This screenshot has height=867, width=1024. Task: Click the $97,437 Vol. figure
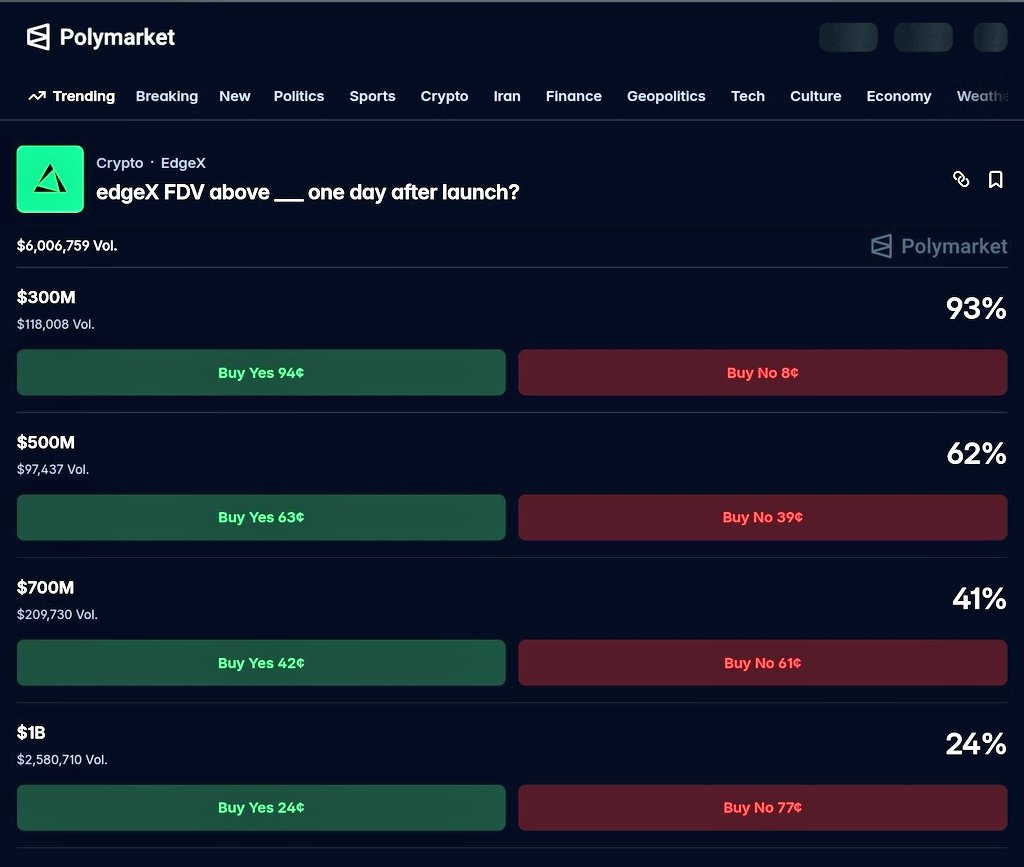(x=53, y=469)
